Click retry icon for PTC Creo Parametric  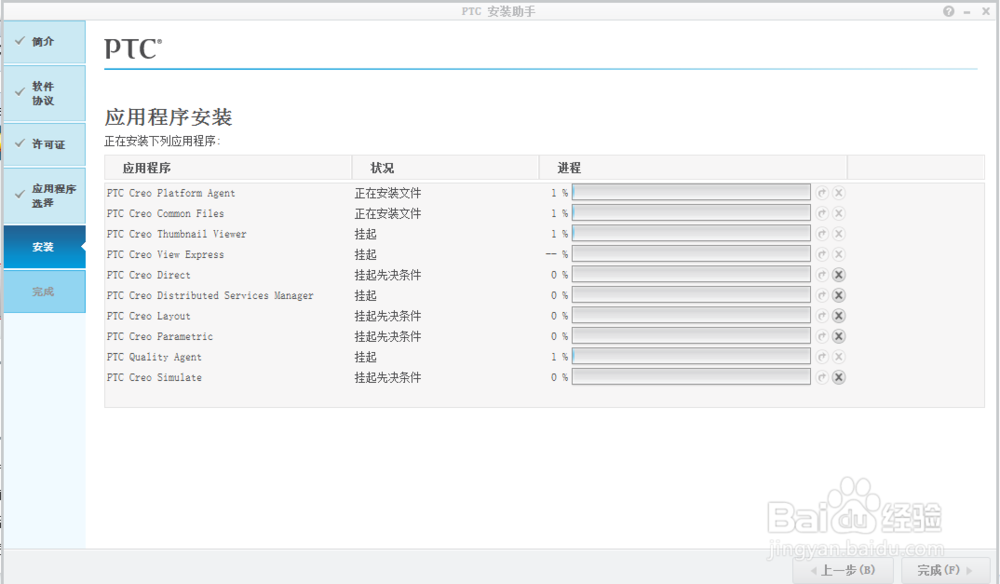pos(822,336)
